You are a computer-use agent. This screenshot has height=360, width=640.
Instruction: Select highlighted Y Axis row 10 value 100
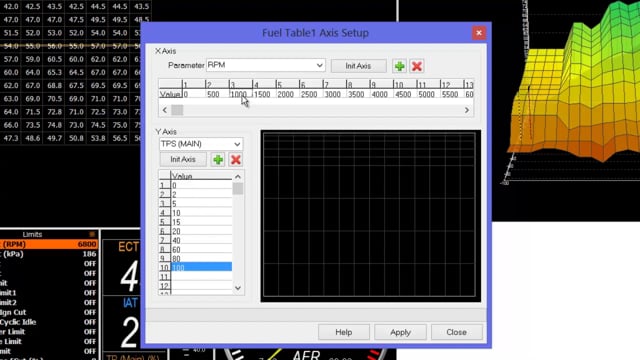pos(201,267)
